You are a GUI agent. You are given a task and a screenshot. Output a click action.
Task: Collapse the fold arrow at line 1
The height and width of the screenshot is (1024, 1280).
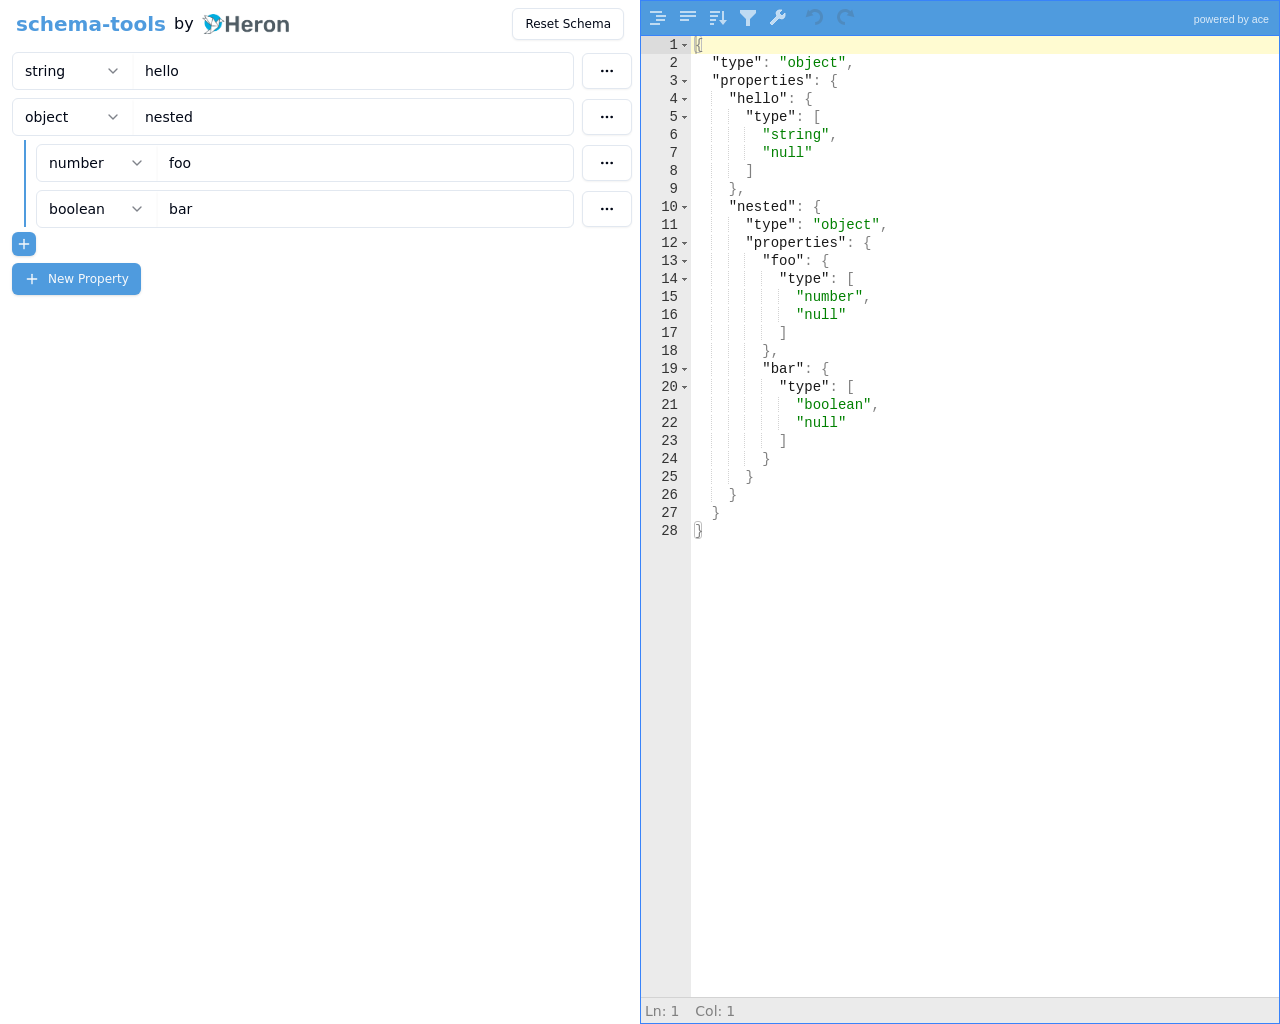(x=685, y=45)
